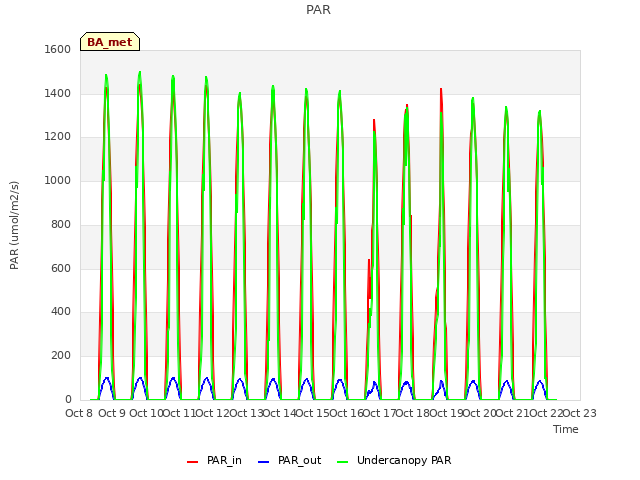
Task: Click the 1600 y-axis tick label
Action: coord(58,49)
